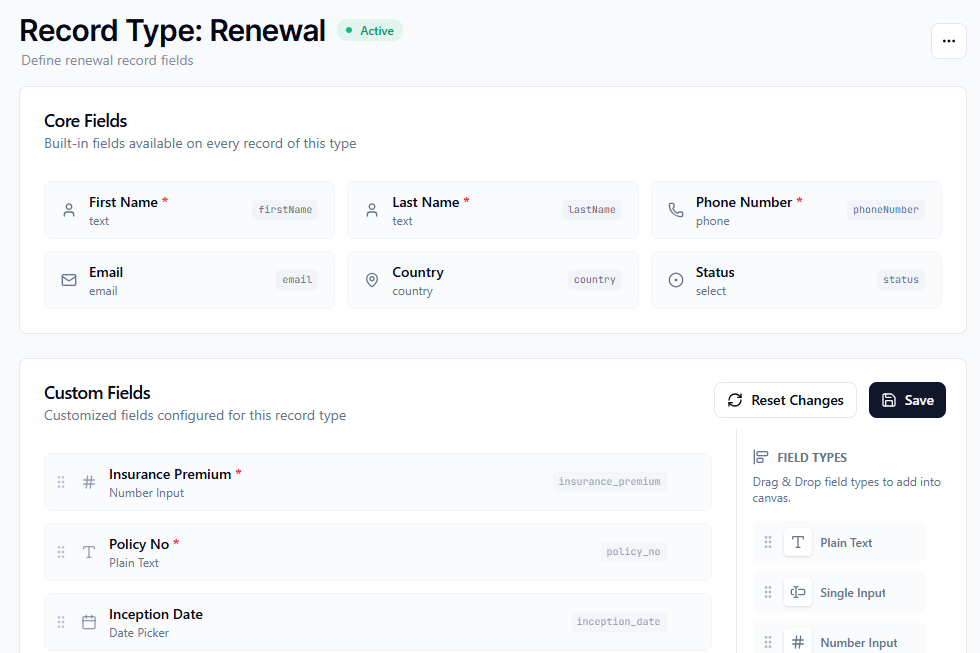Click the Date Picker type text
Image resolution: width=980 pixels, height=653 pixels.
click(x=139, y=633)
